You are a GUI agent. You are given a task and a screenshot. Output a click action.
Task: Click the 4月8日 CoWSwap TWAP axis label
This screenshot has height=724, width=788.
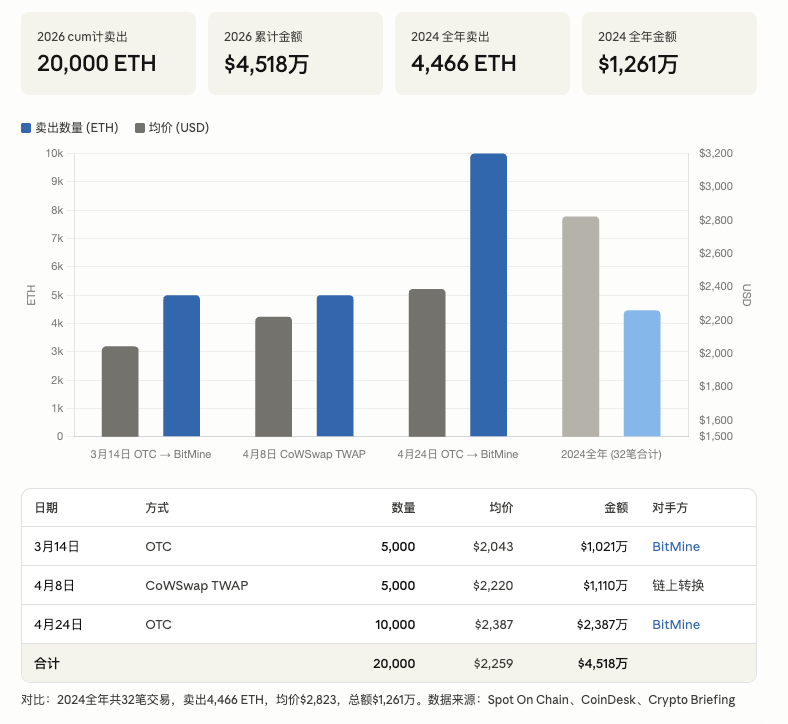tap(304, 454)
